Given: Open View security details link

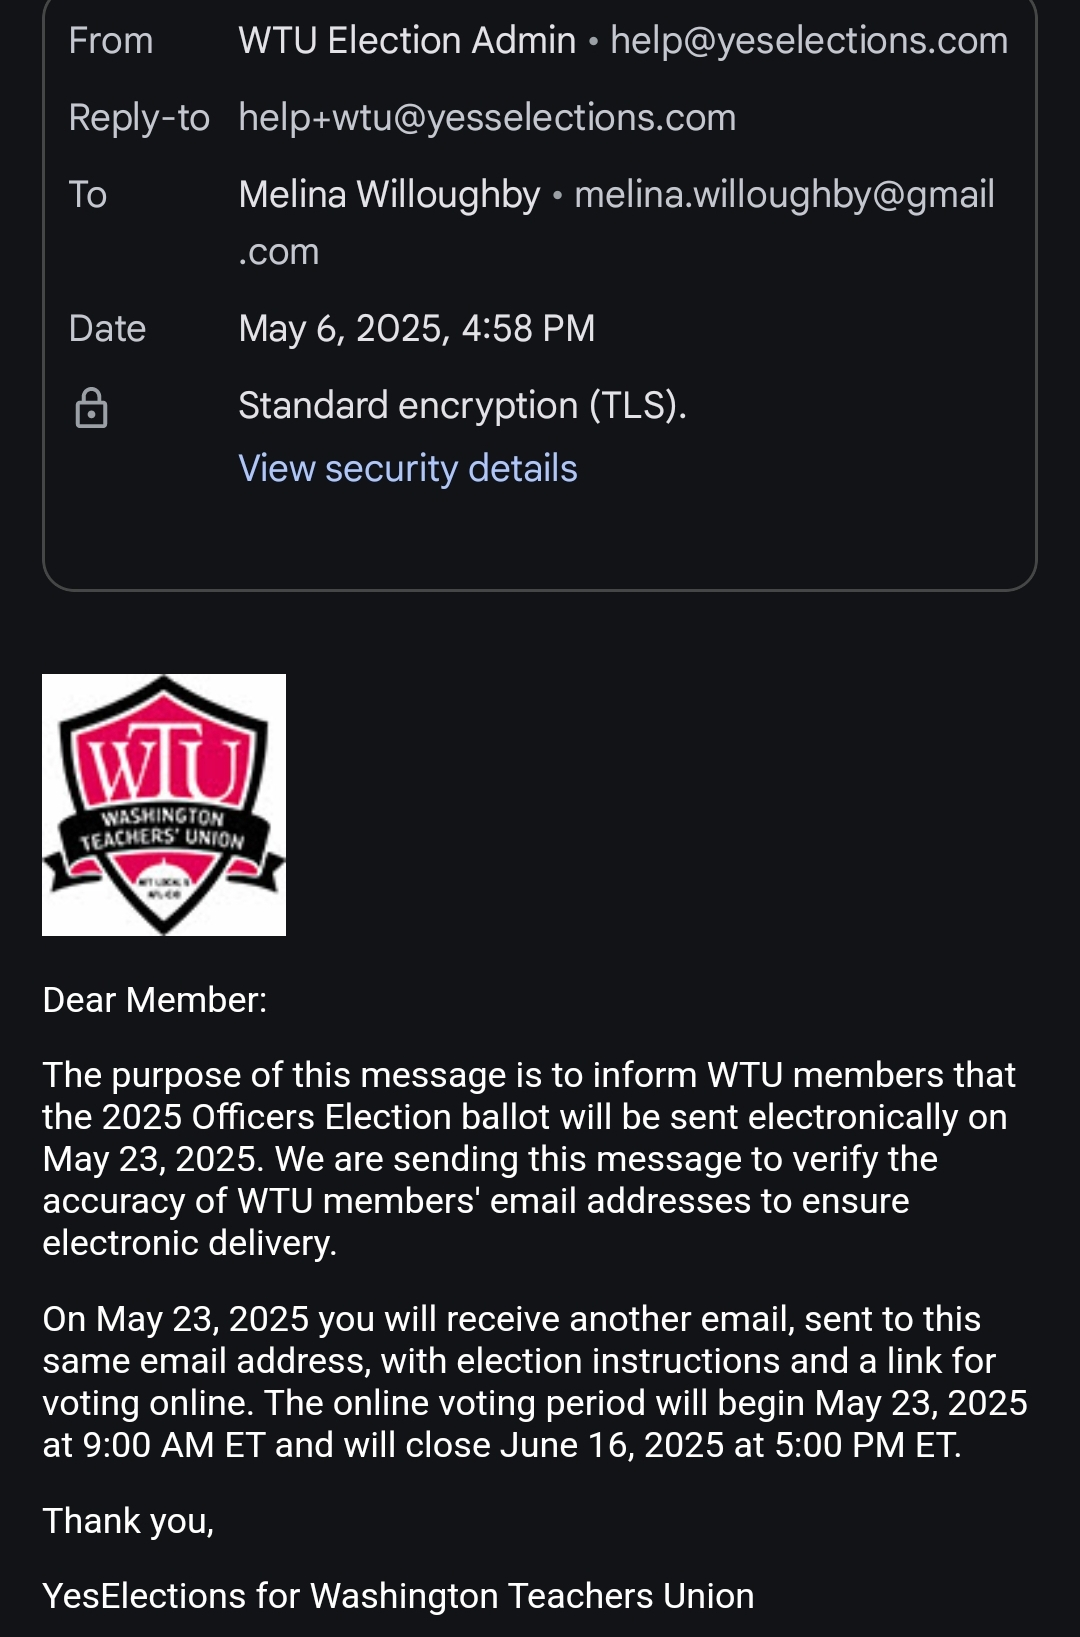Looking at the screenshot, I should point(407,468).
